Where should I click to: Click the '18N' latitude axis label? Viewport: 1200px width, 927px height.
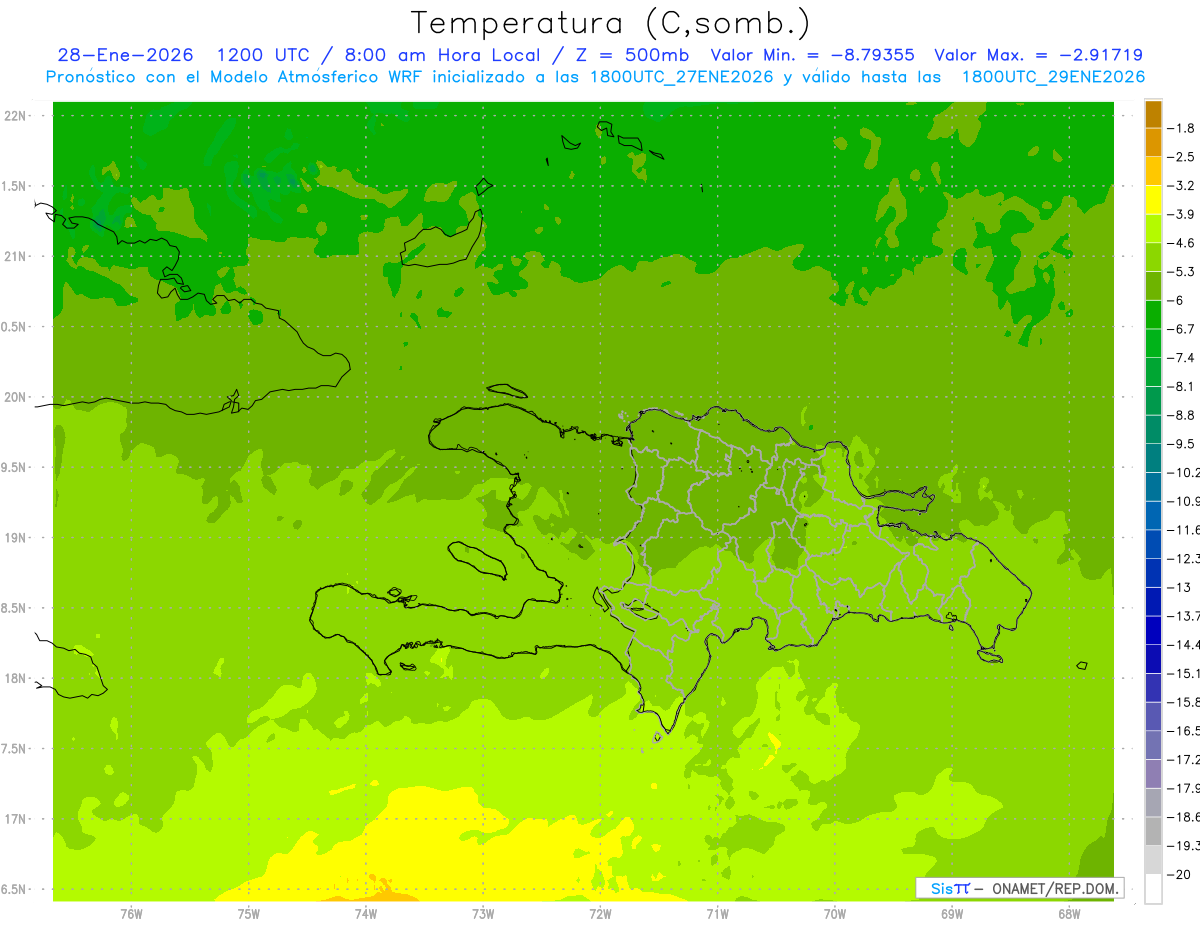(x=15, y=679)
